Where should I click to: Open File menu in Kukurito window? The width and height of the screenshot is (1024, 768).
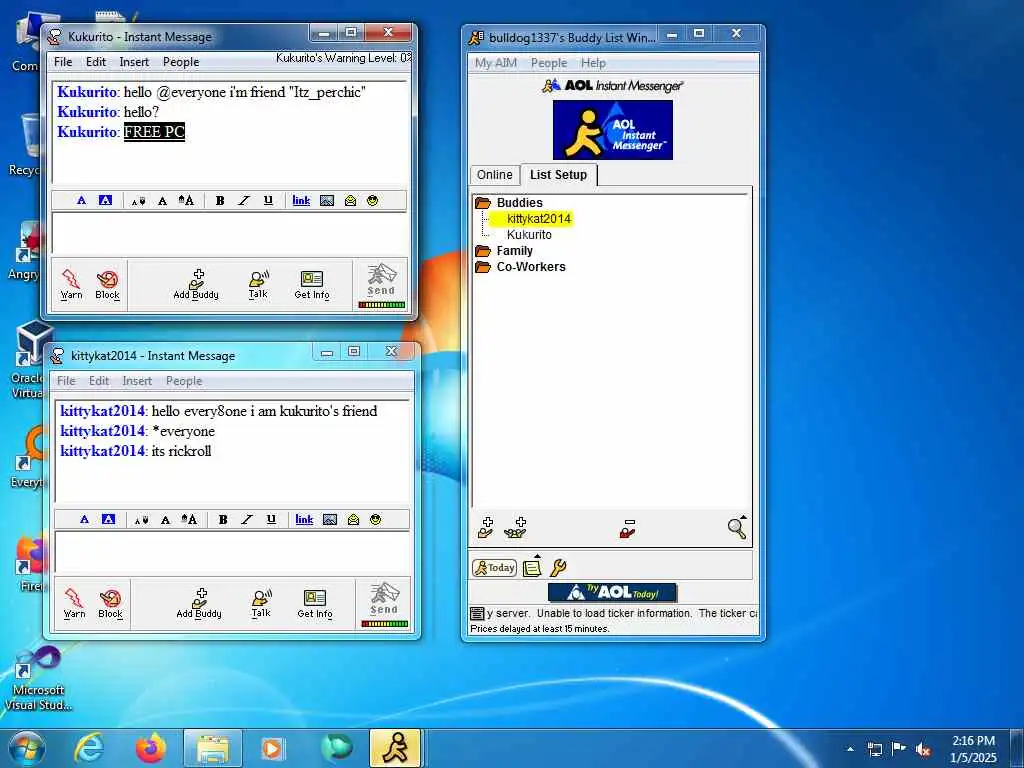(63, 62)
